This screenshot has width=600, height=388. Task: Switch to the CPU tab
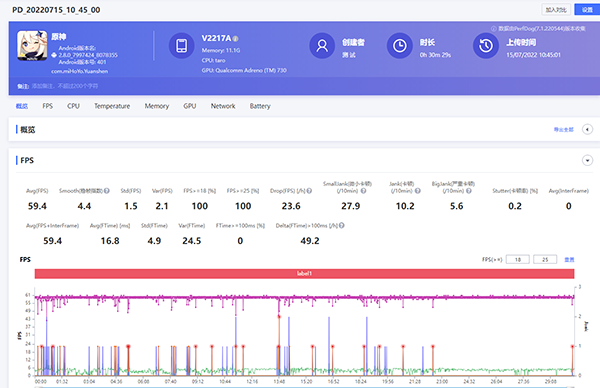point(73,106)
